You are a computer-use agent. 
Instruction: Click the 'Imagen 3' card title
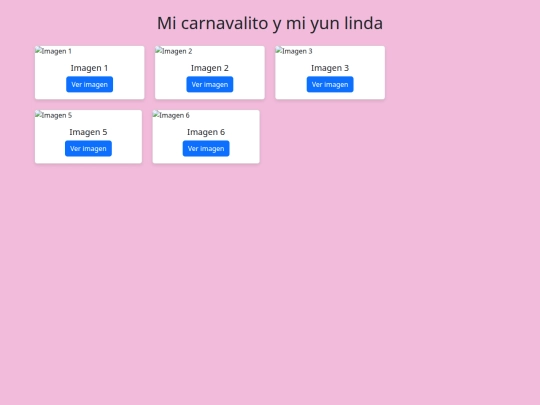(x=330, y=68)
